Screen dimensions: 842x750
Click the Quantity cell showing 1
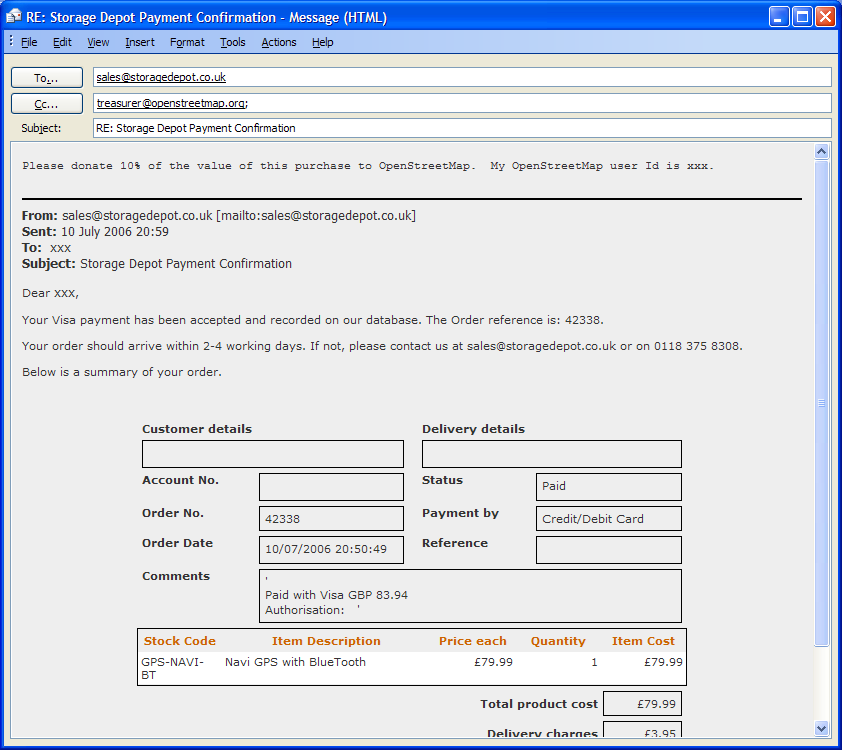(594, 662)
